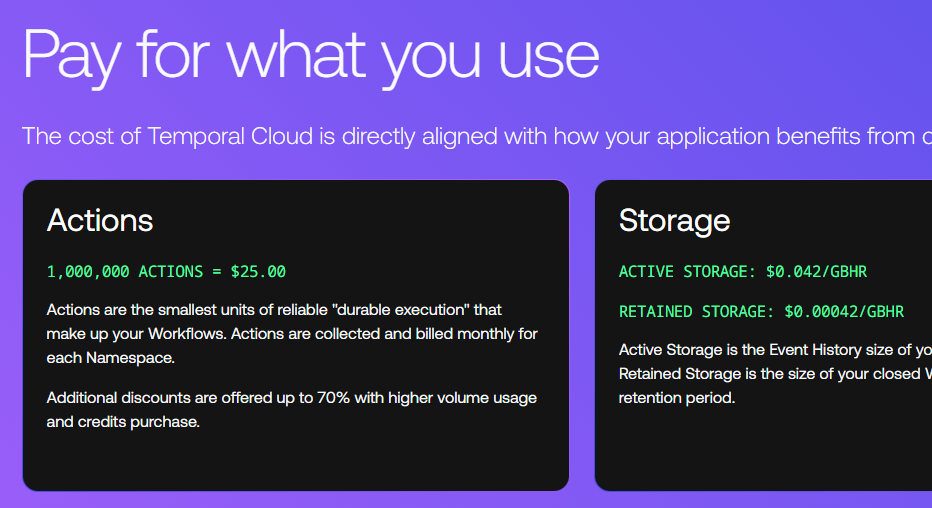Click the $0.00042/GBHR price value
The width and height of the screenshot is (932, 508).
[844, 312]
